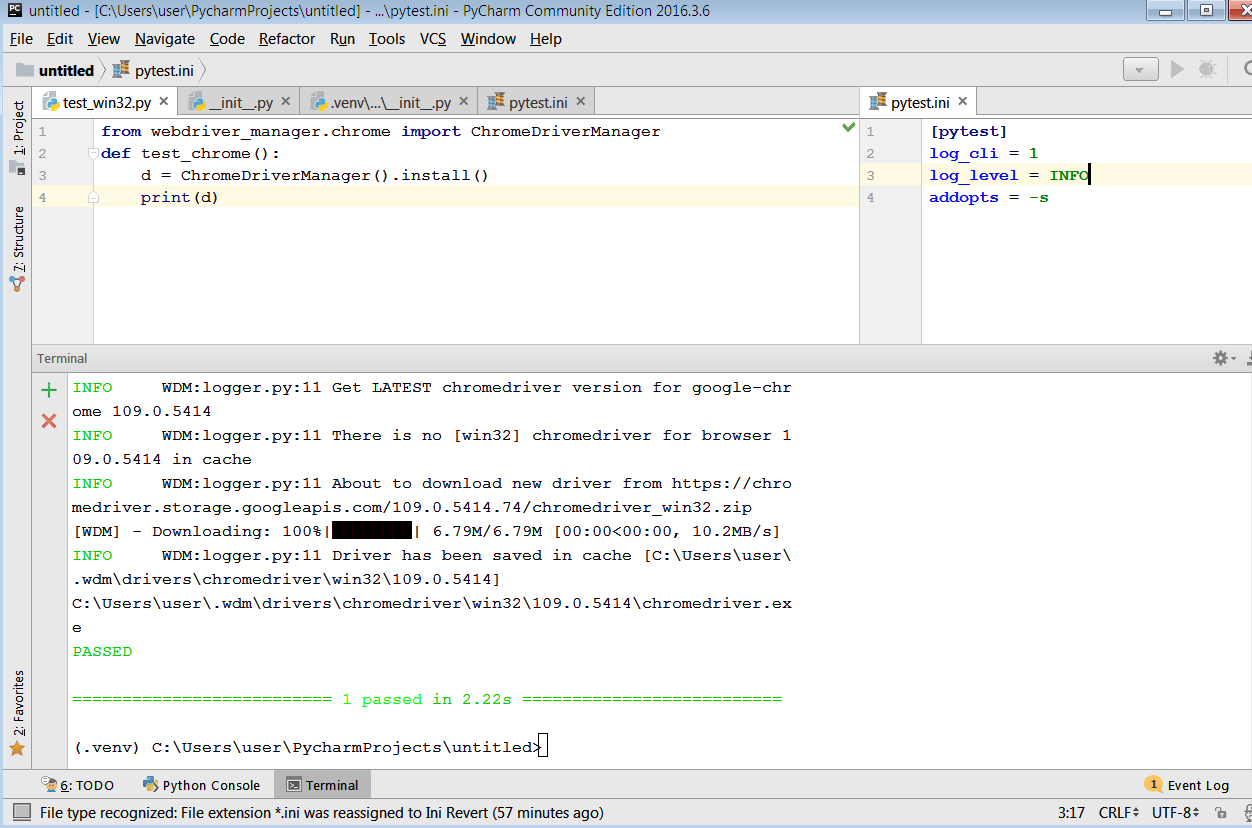Click the untitled project breadcrumb
The height and width of the screenshot is (828, 1252).
pos(56,70)
